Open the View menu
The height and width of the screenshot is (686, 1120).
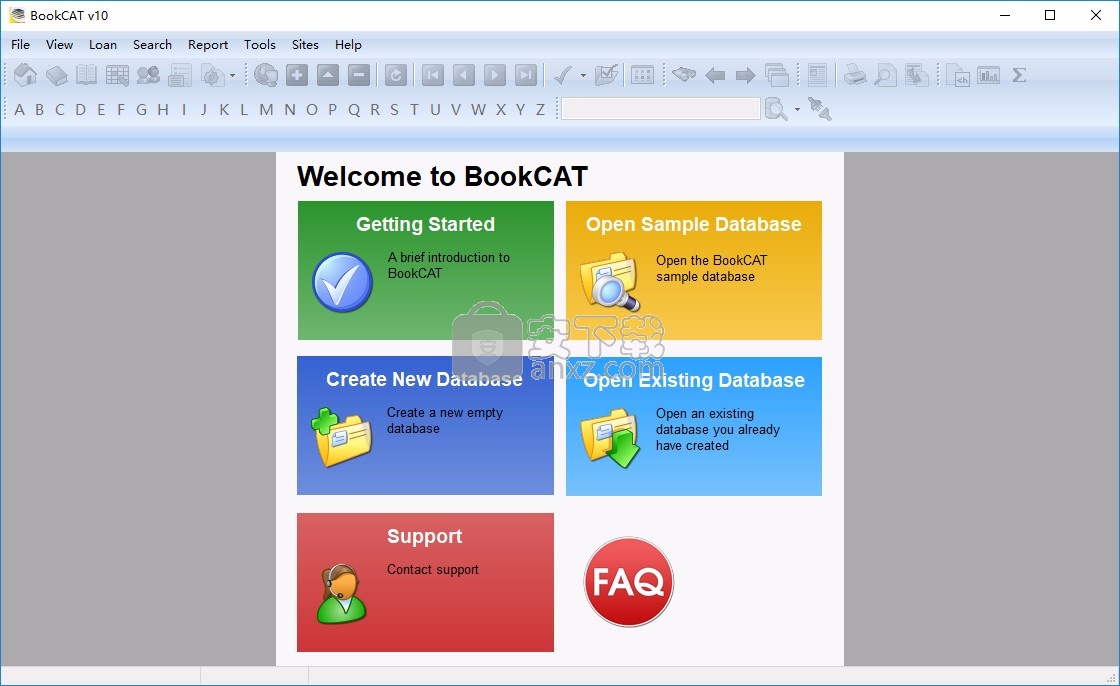tap(59, 44)
